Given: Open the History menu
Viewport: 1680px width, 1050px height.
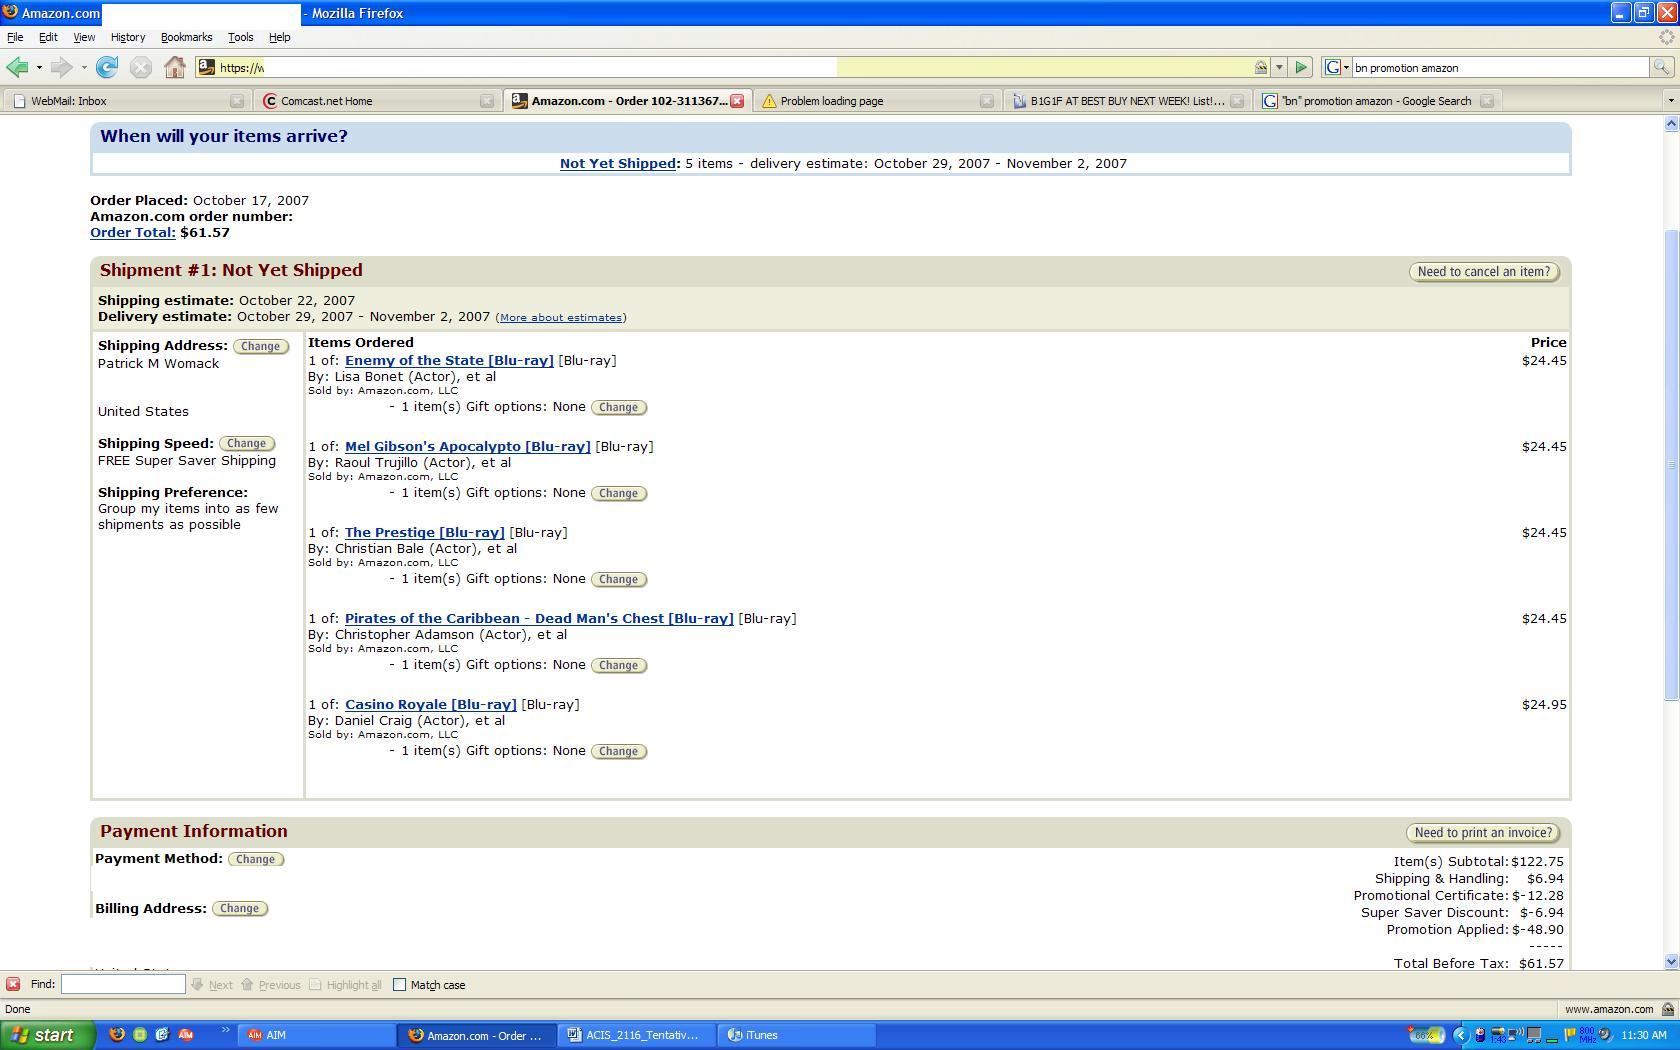Looking at the screenshot, I should 127,37.
